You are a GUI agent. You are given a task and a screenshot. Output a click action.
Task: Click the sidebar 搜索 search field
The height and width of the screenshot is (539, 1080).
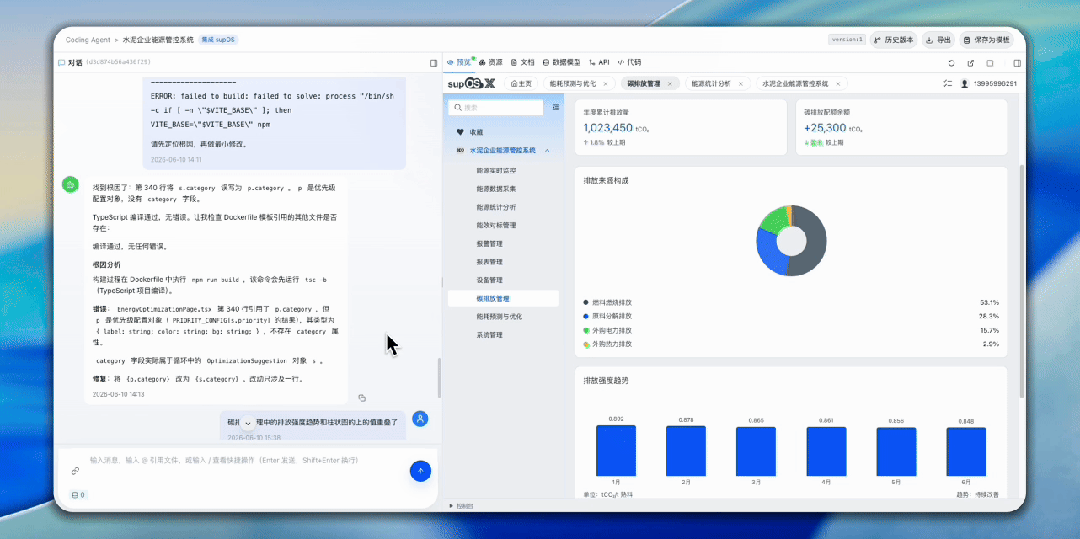point(495,107)
